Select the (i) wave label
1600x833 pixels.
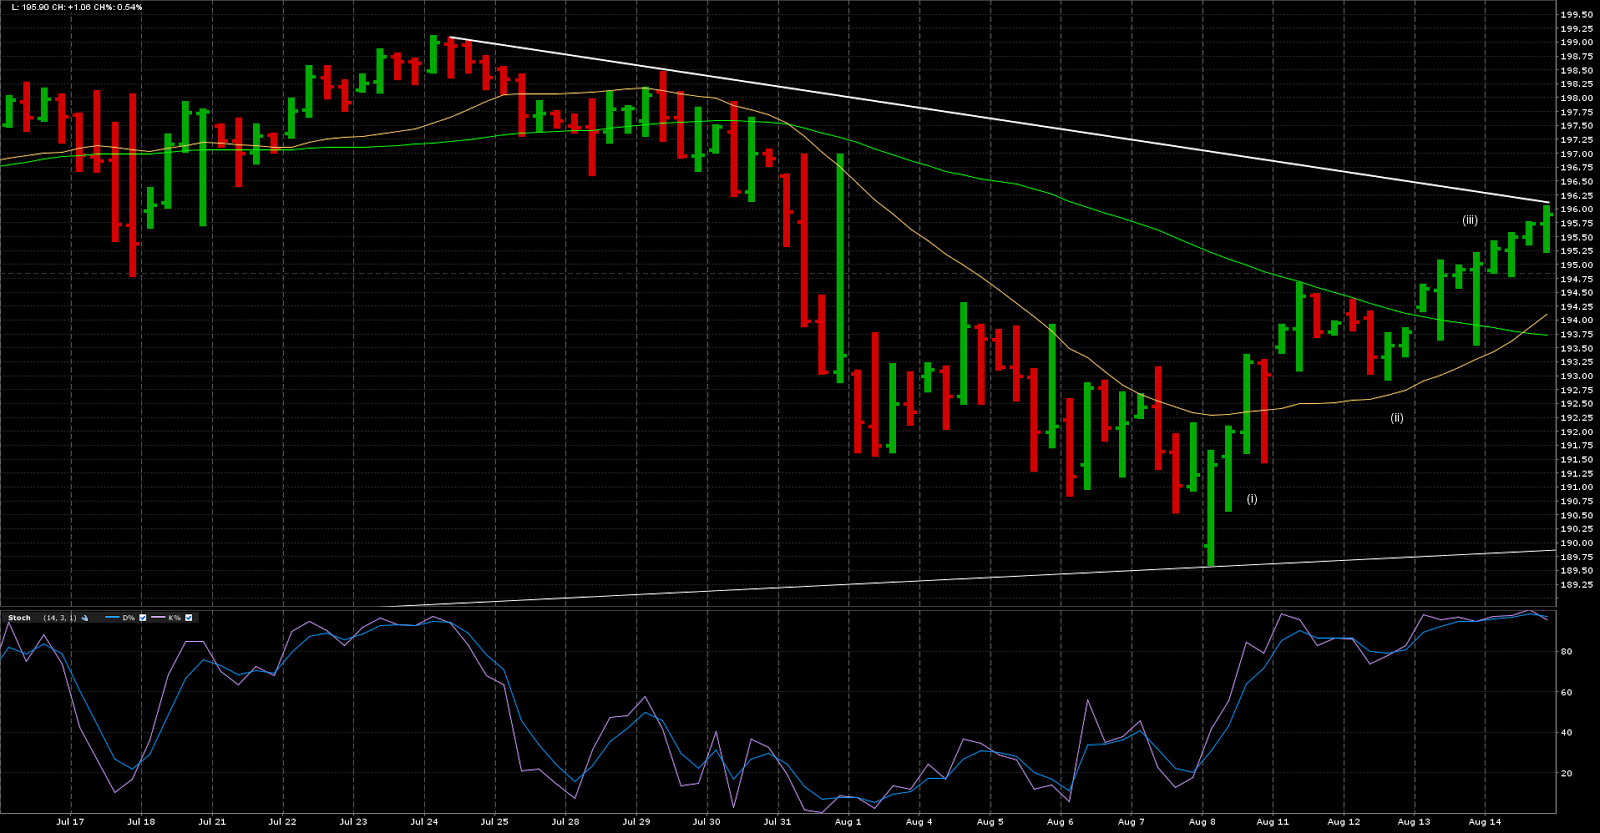pos(1252,499)
